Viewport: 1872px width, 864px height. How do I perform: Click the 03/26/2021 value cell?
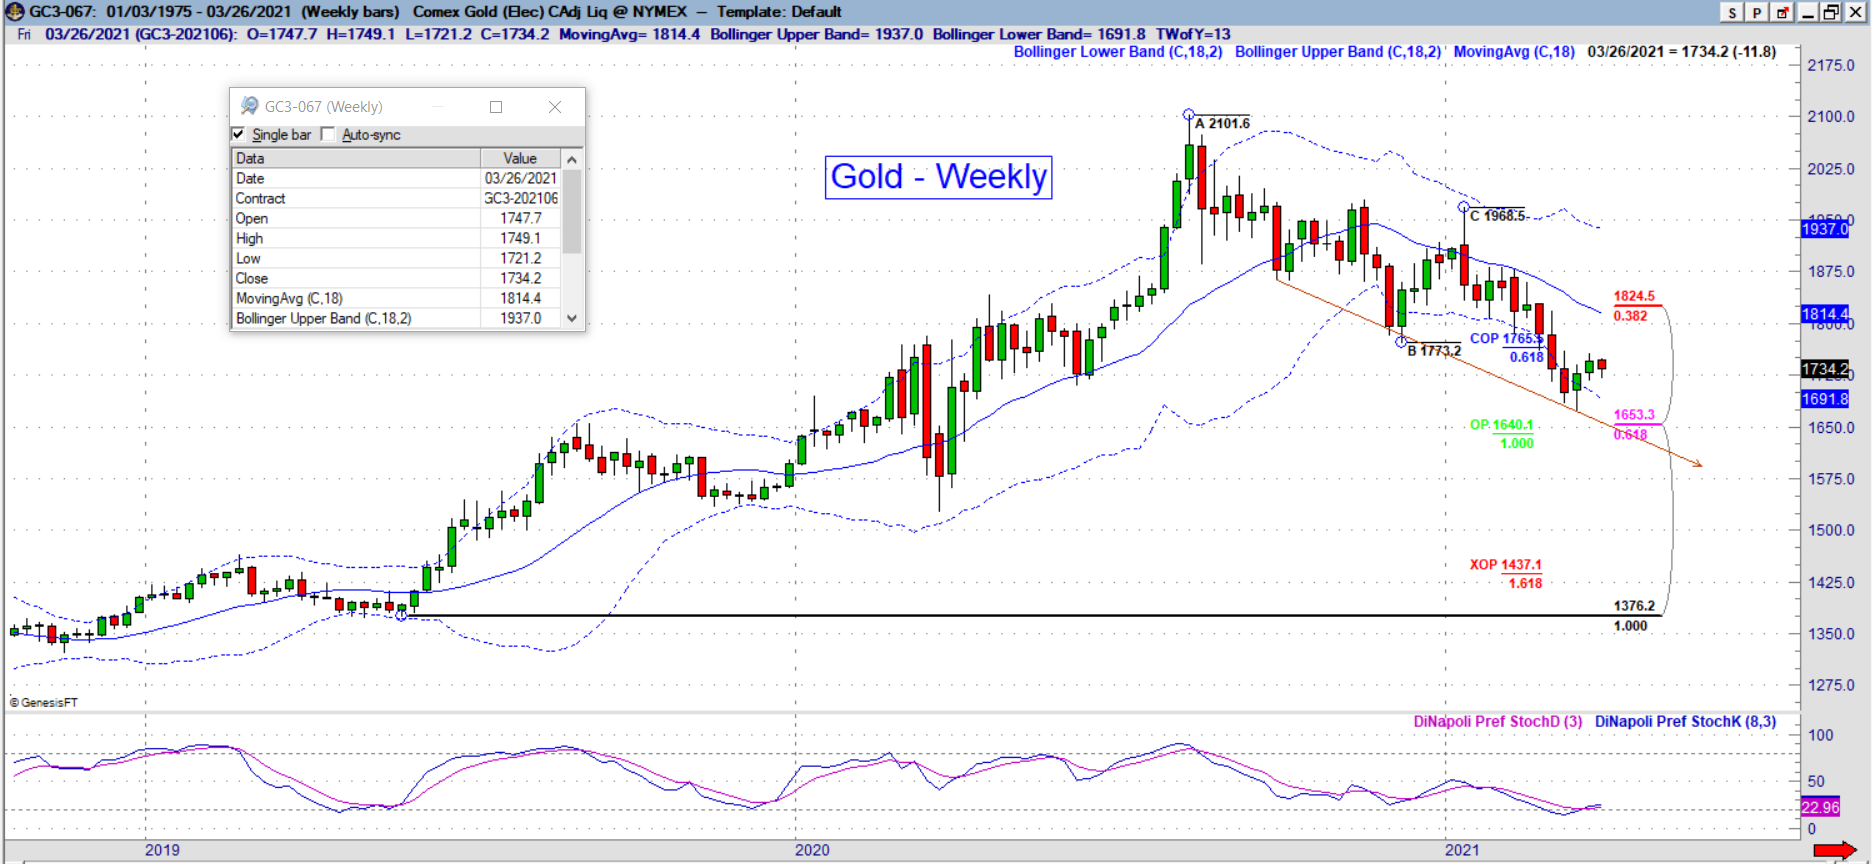tap(521, 178)
